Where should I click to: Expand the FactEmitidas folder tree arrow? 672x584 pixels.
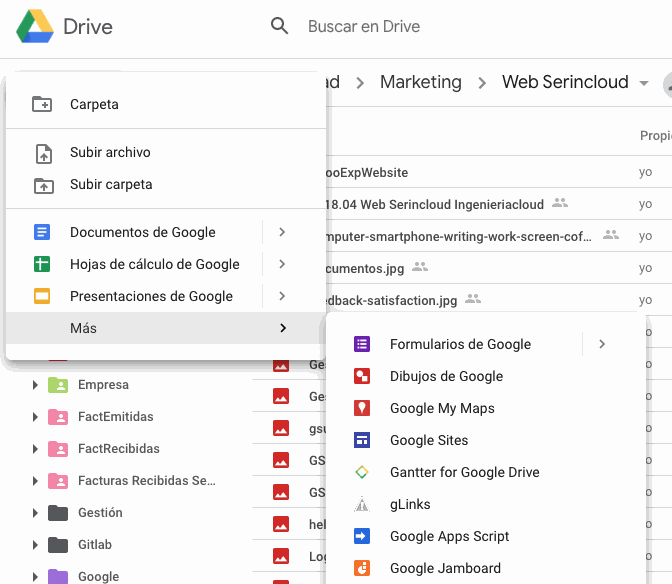[x=35, y=417]
